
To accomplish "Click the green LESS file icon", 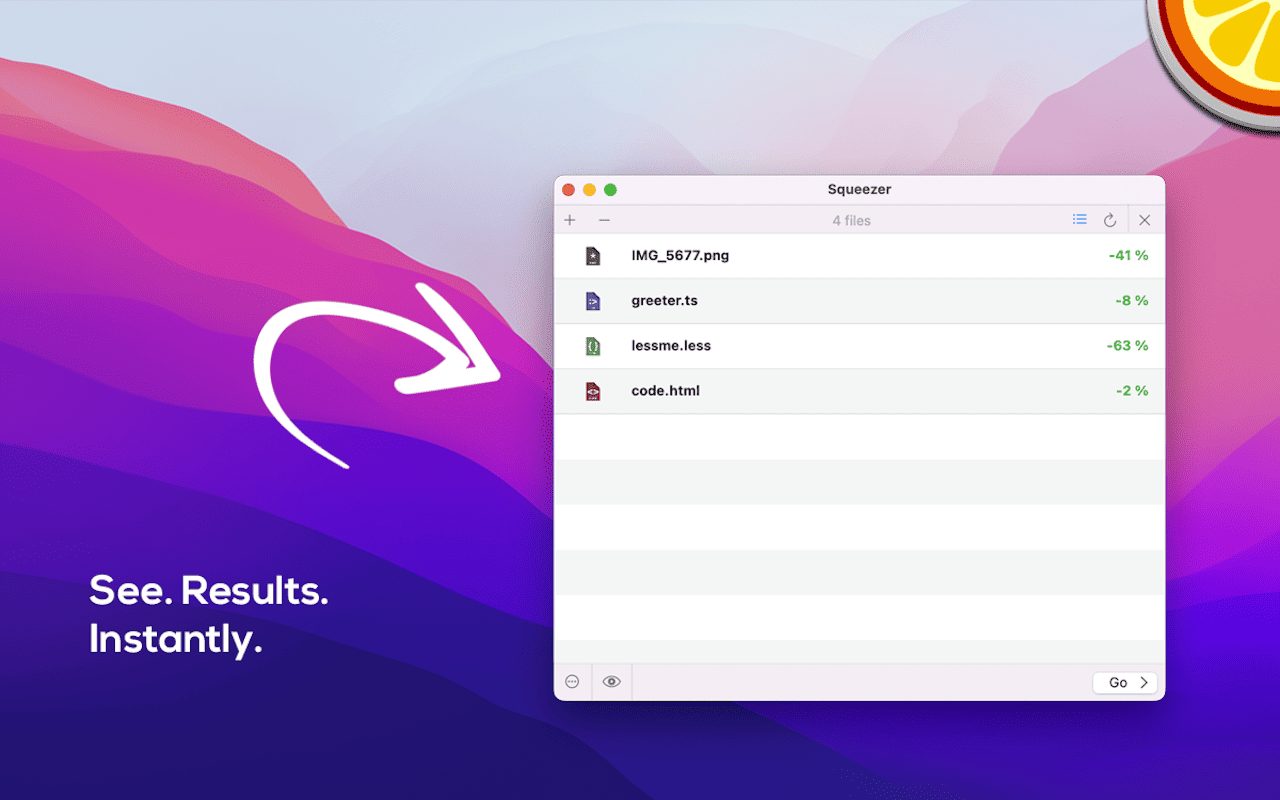I will [593, 346].
